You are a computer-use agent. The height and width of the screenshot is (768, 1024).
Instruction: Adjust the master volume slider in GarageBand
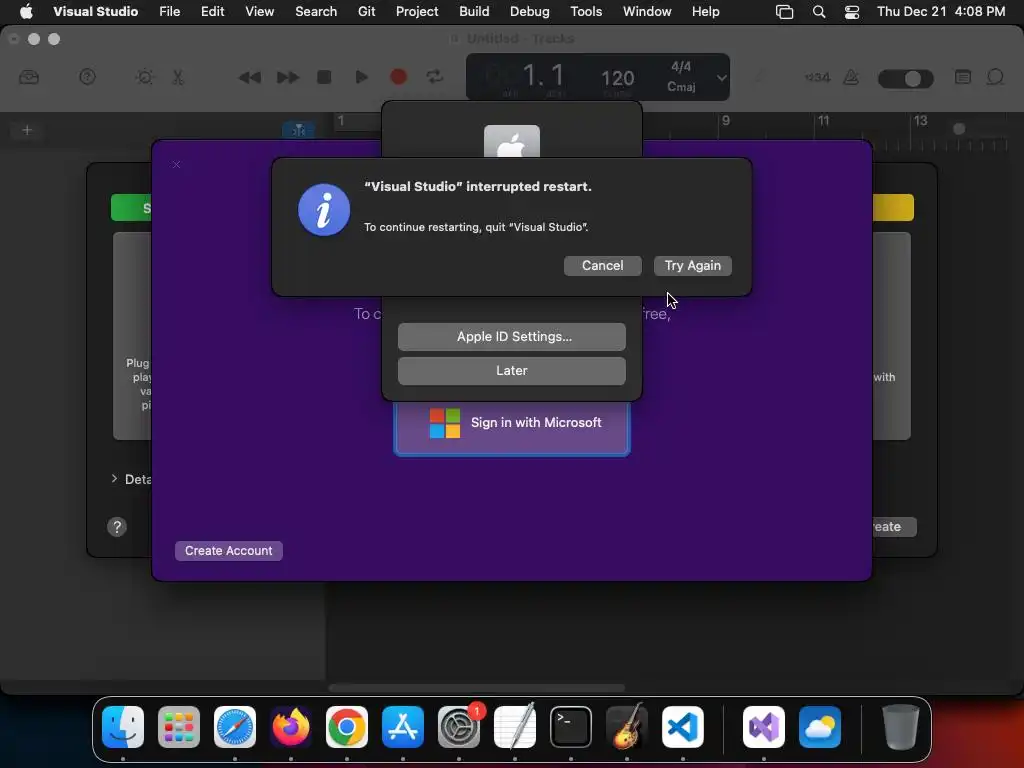906,78
